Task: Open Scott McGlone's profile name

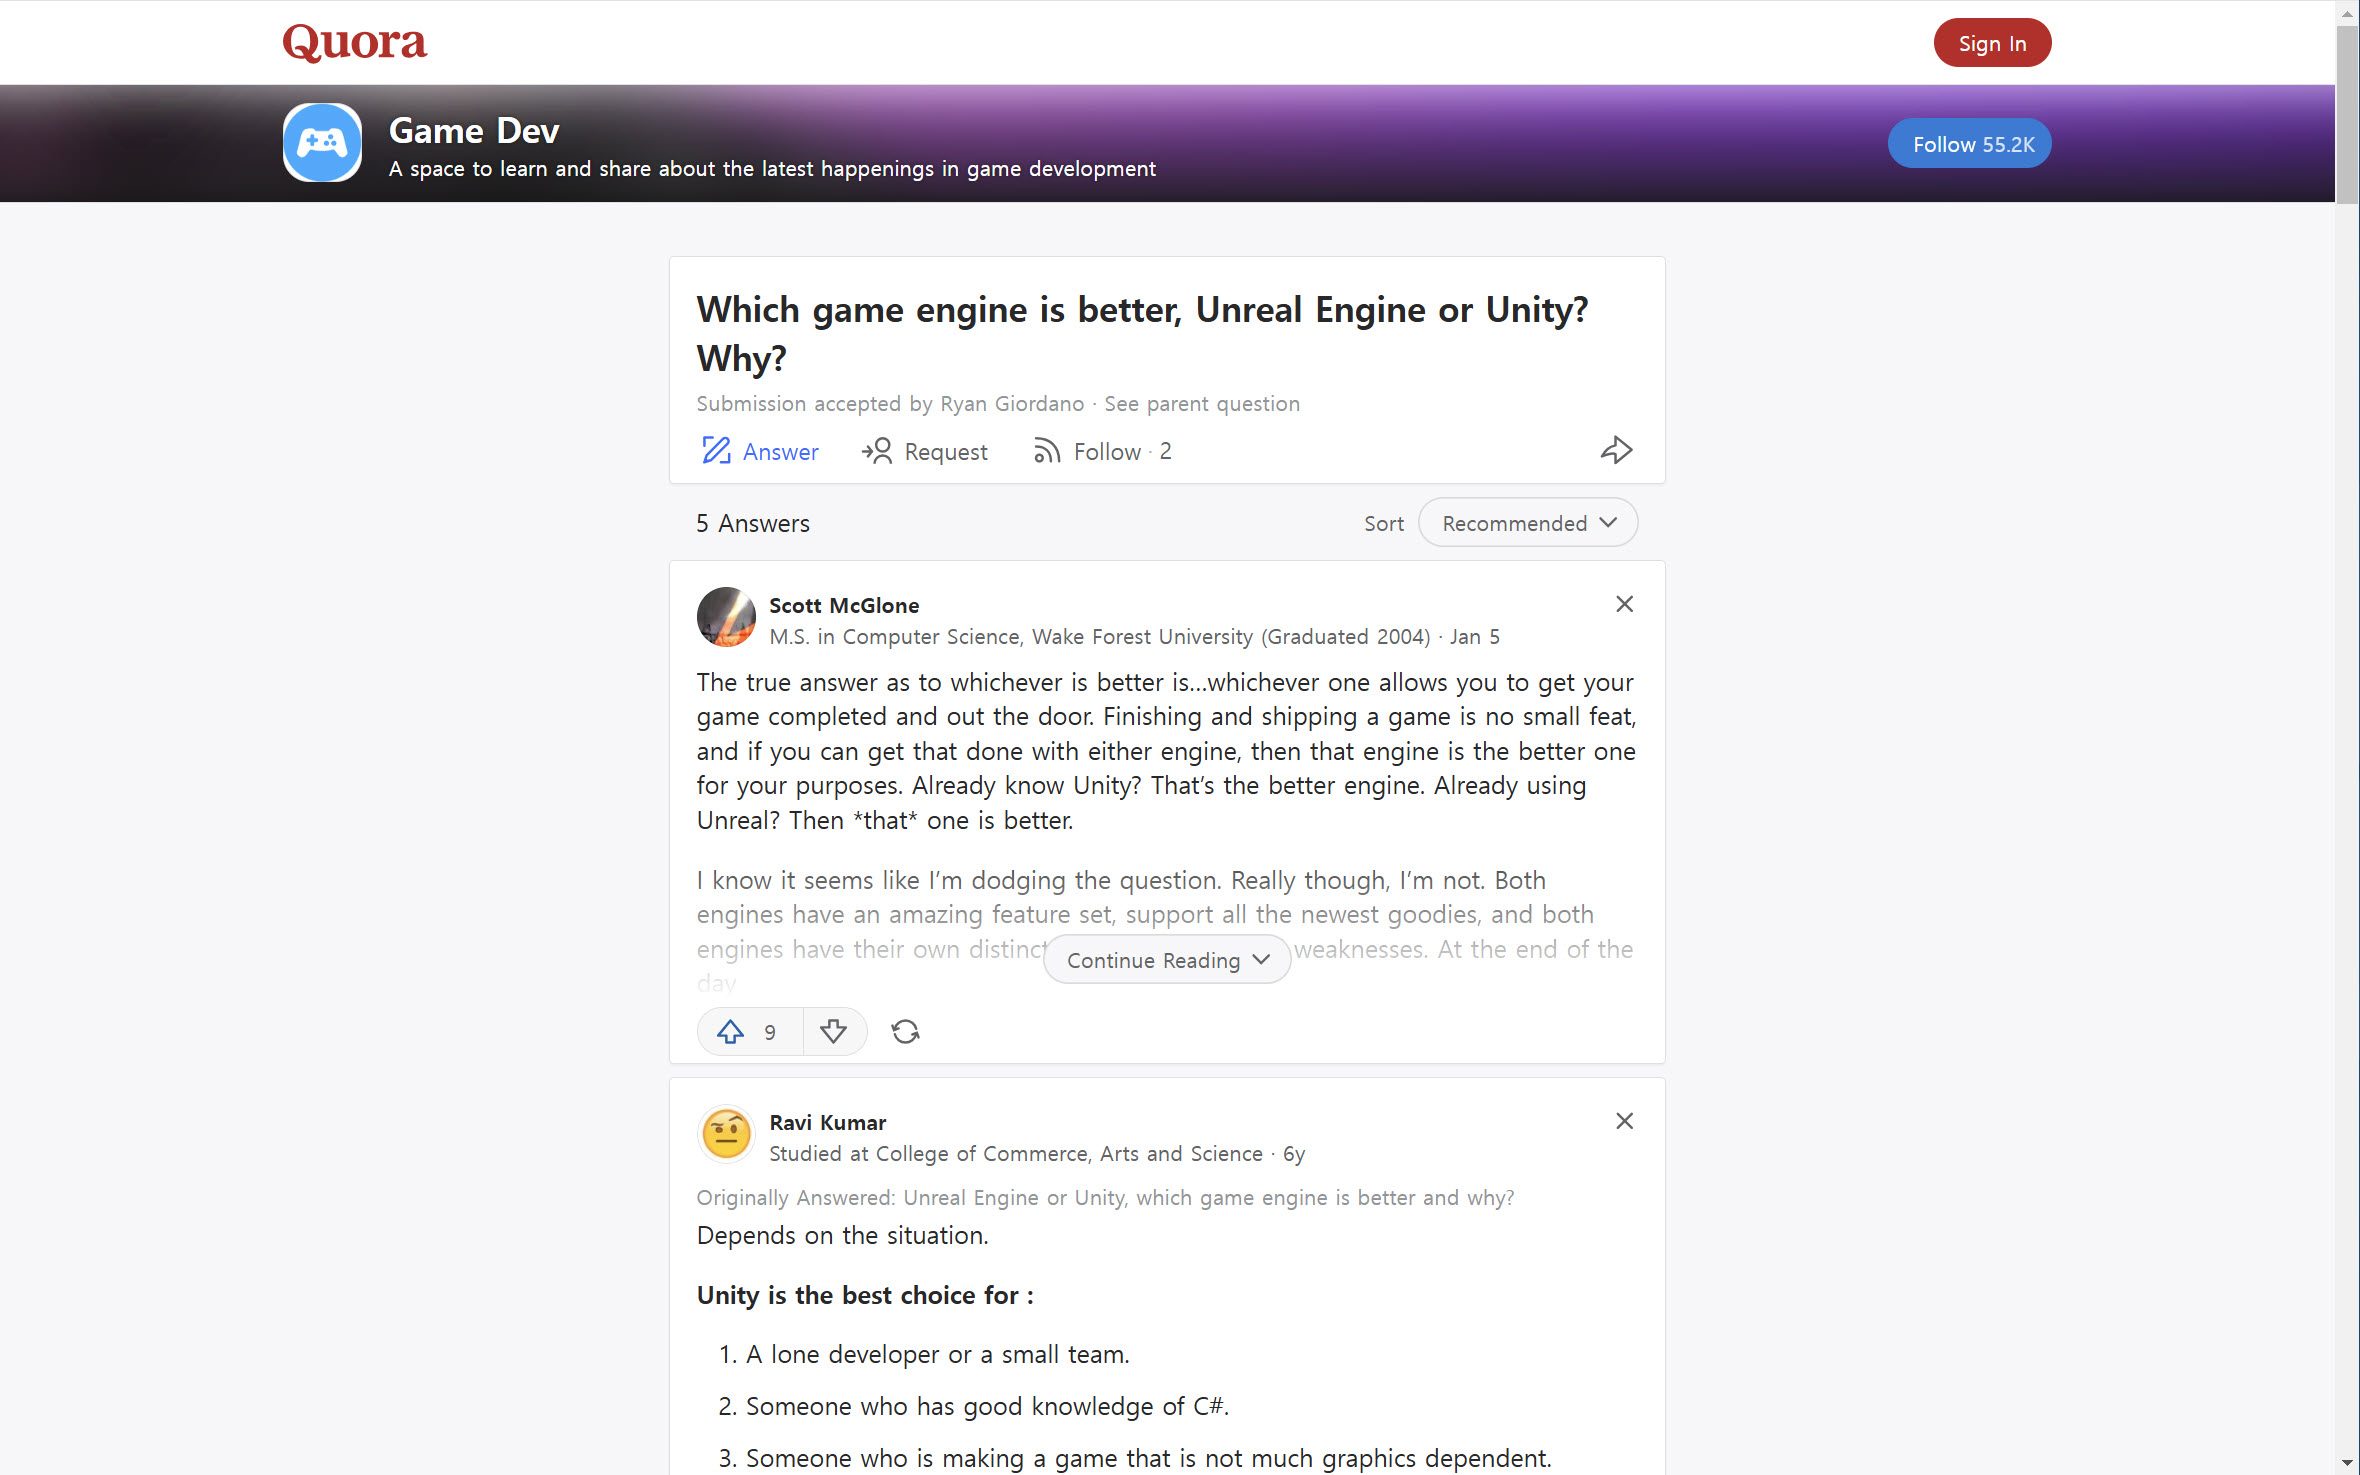Action: pos(843,606)
